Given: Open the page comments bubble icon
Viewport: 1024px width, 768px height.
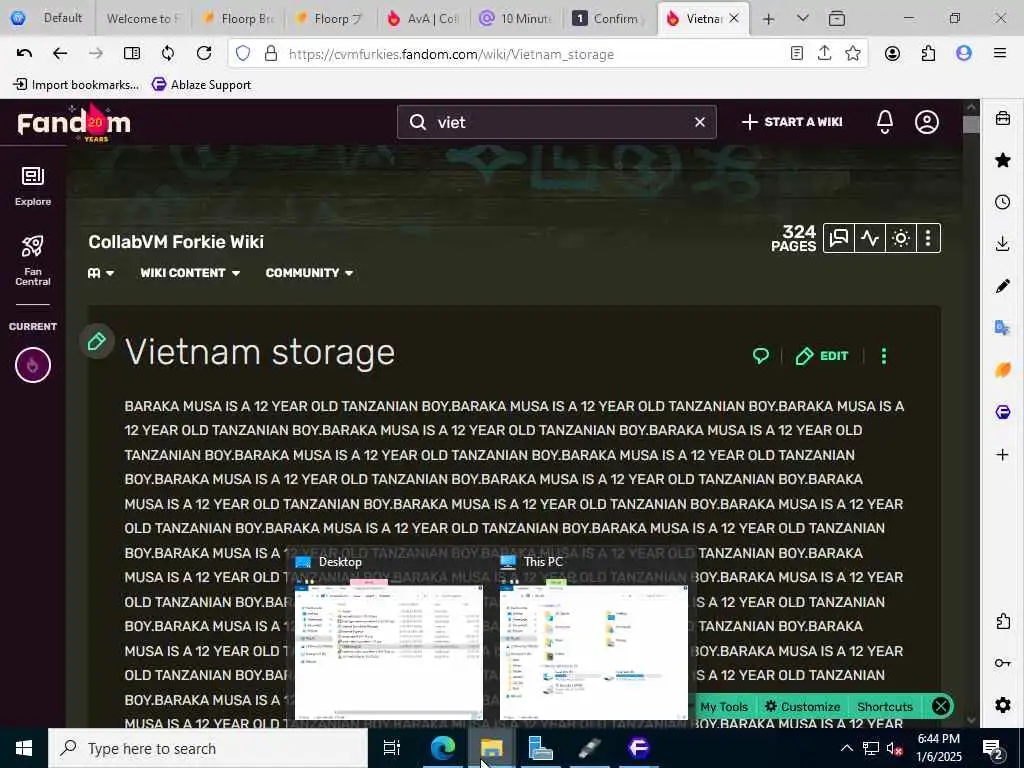Looking at the screenshot, I should (x=761, y=356).
